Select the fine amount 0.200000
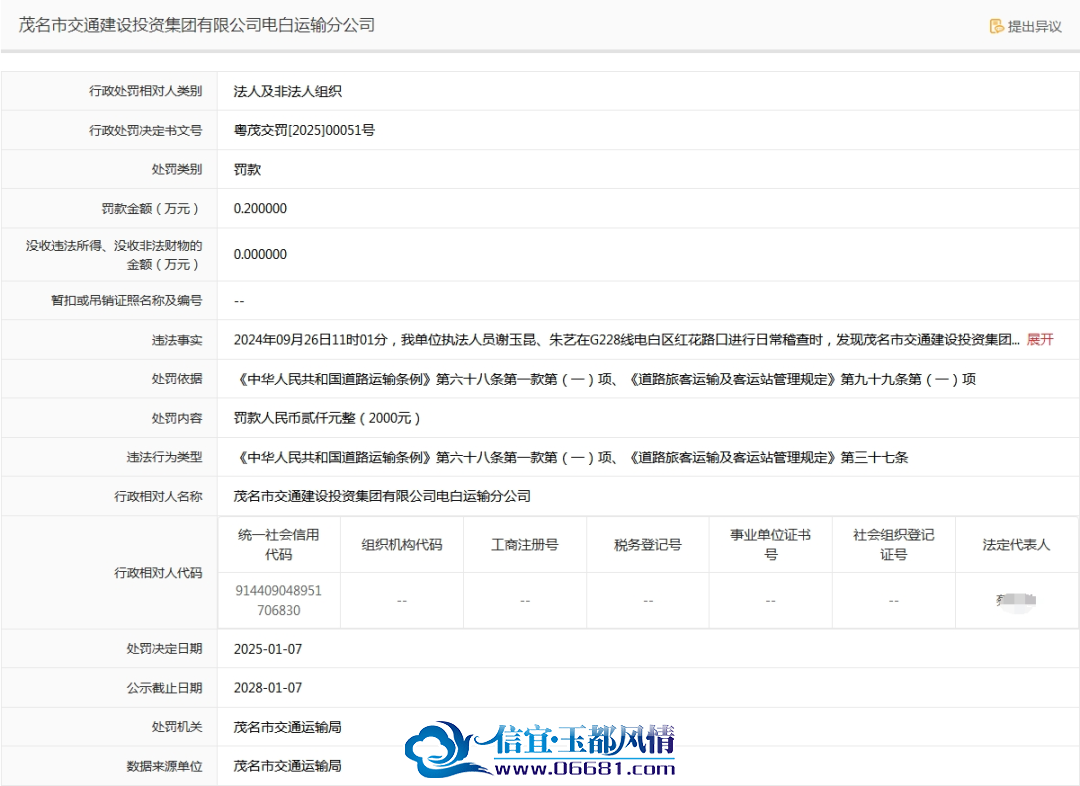The height and width of the screenshot is (786, 1080). click(260, 209)
